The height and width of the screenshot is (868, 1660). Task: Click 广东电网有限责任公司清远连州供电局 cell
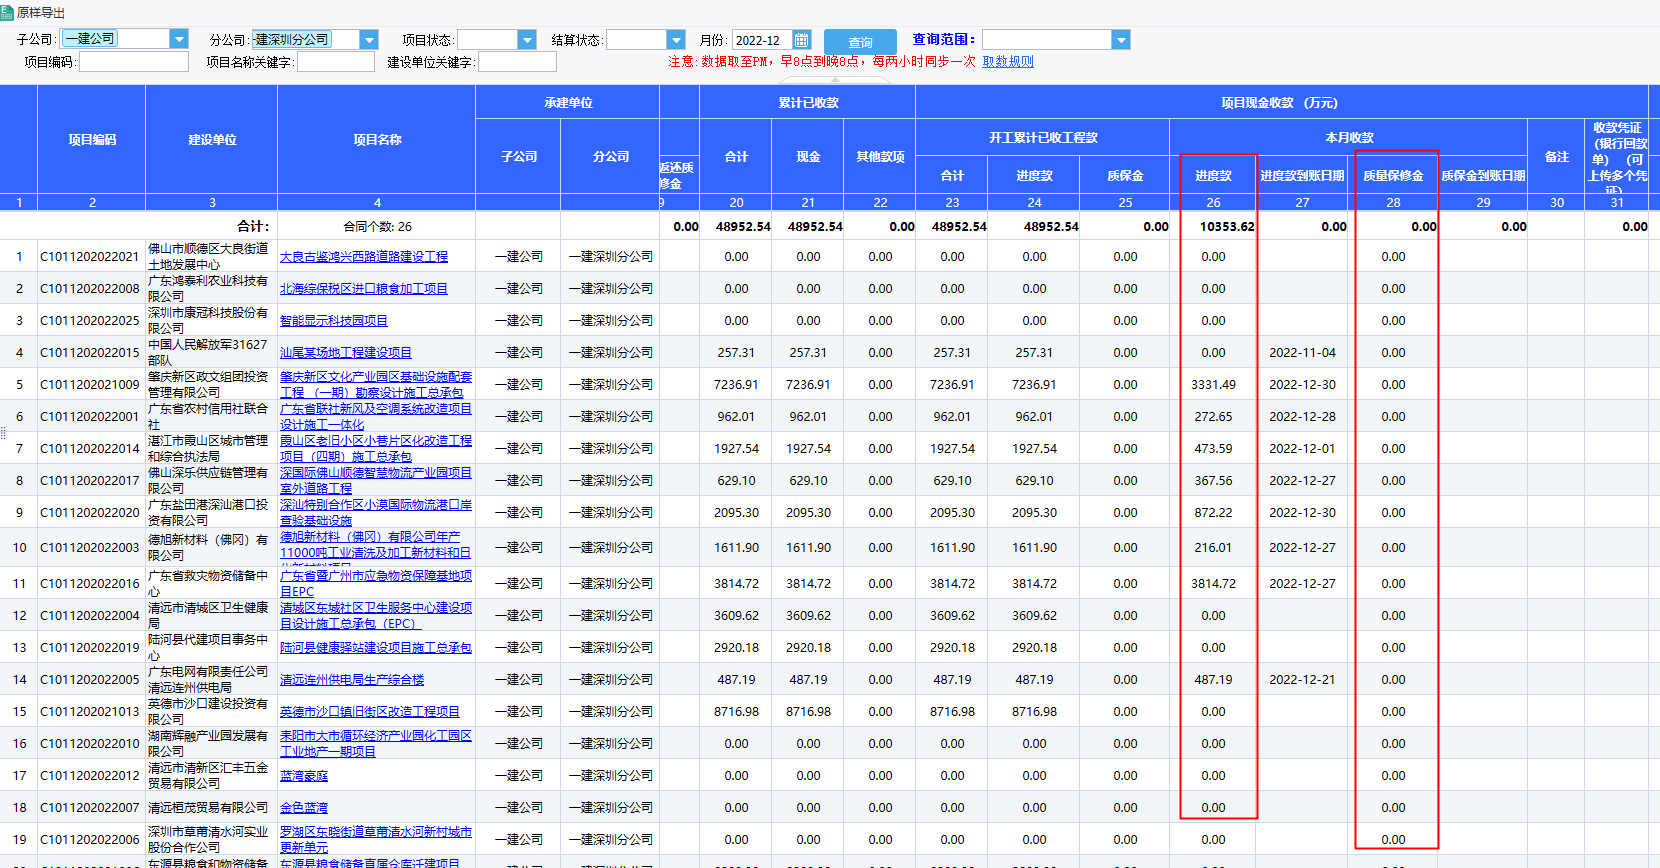[x=212, y=680]
